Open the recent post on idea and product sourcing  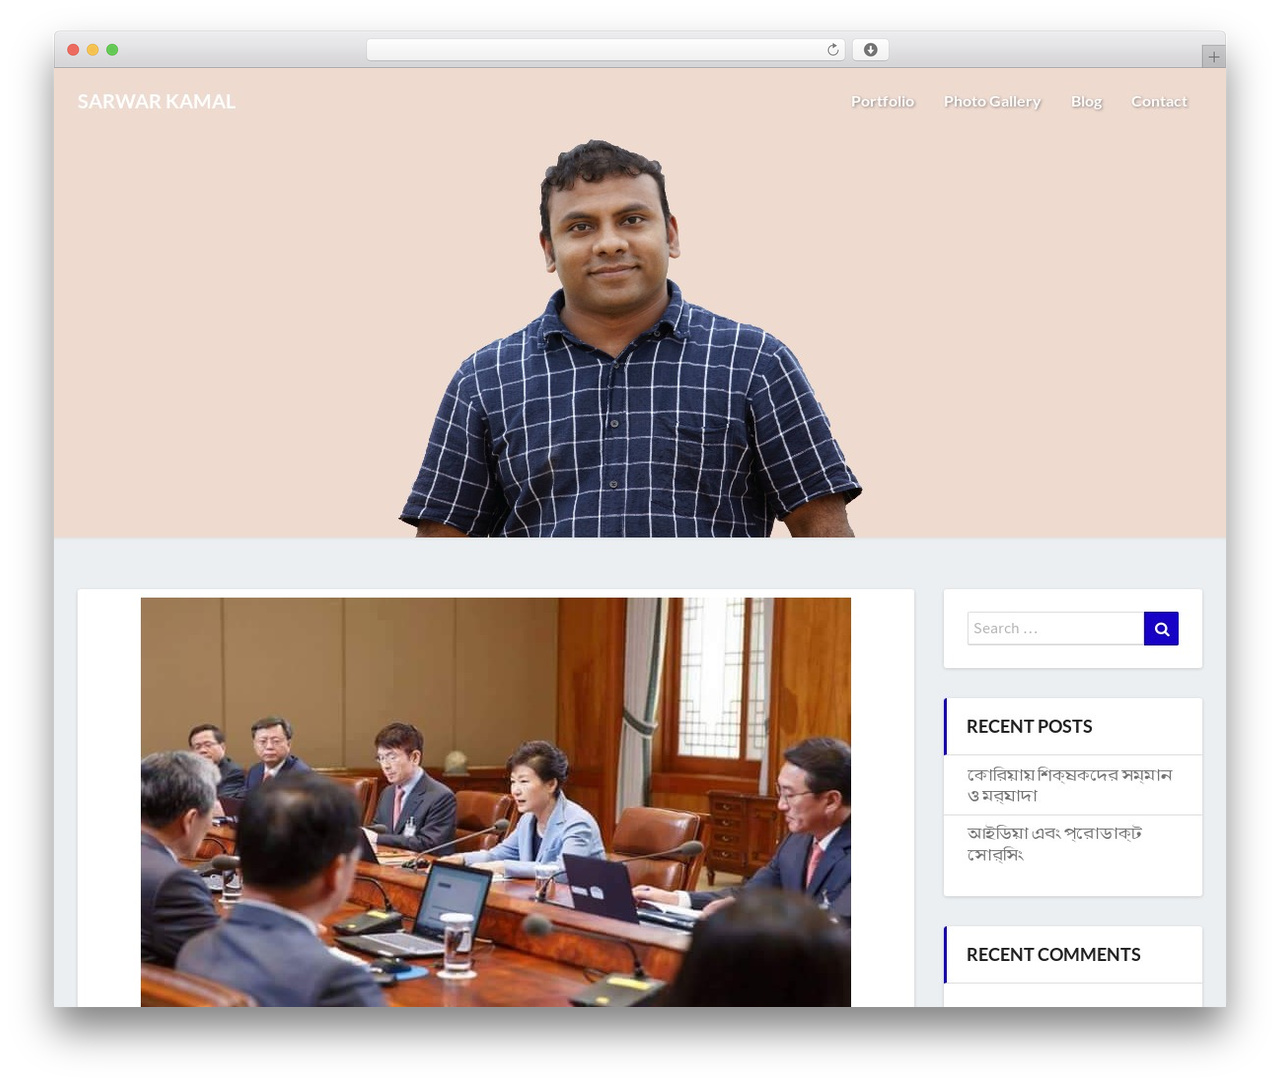pyautogui.click(x=1054, y=844)
